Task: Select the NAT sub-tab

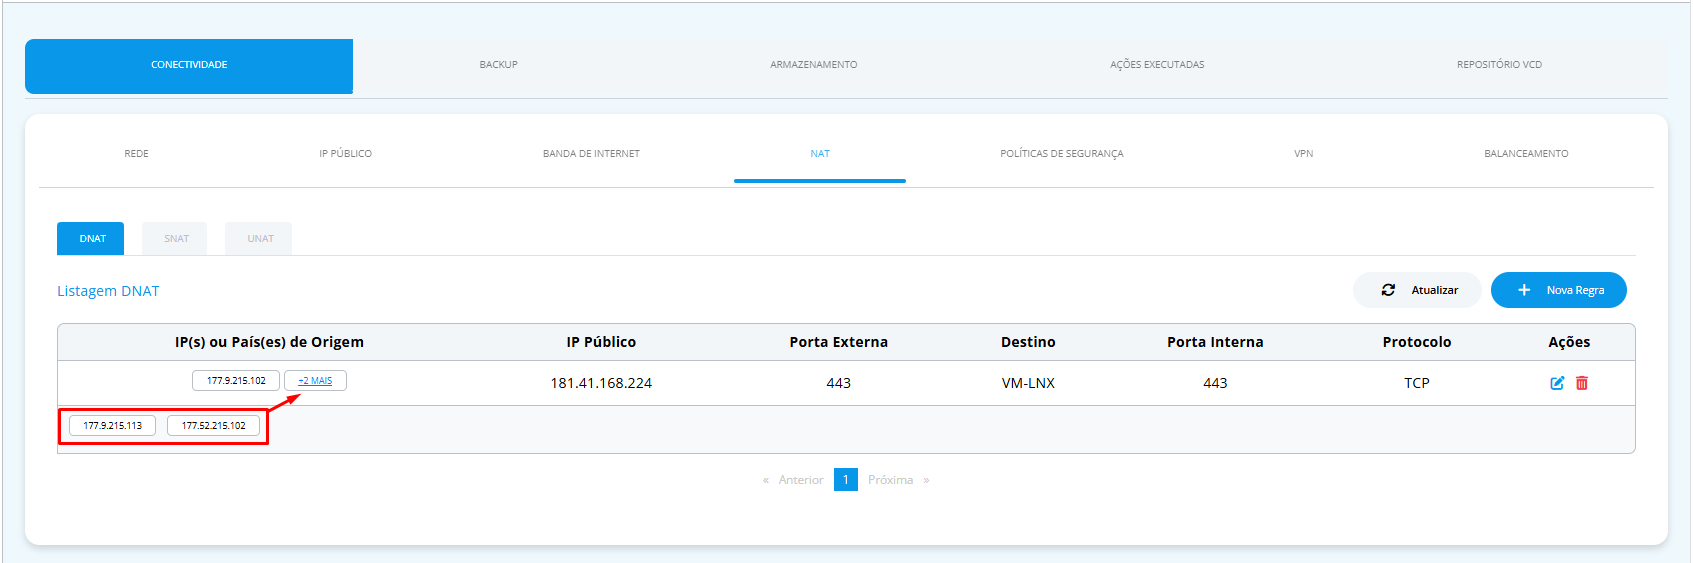Action: (820, 154)
